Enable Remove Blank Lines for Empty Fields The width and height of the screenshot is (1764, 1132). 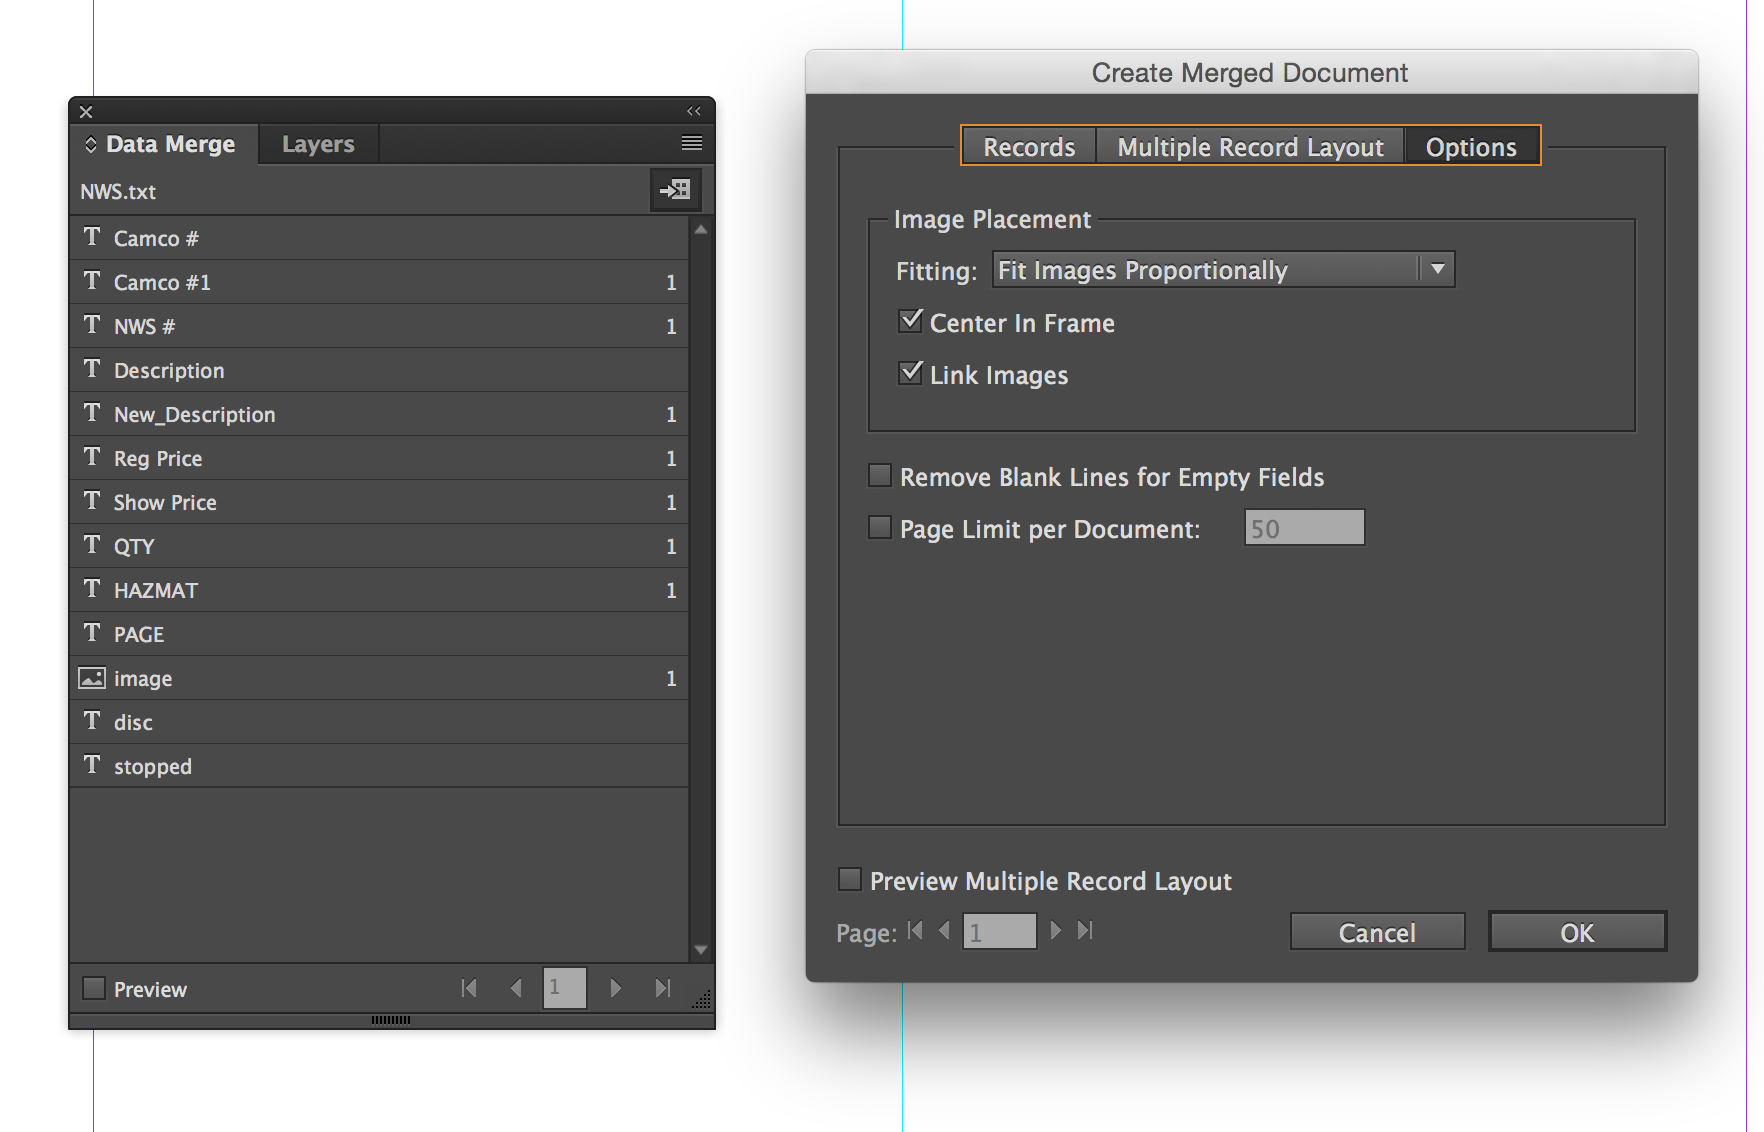[879, 475]
